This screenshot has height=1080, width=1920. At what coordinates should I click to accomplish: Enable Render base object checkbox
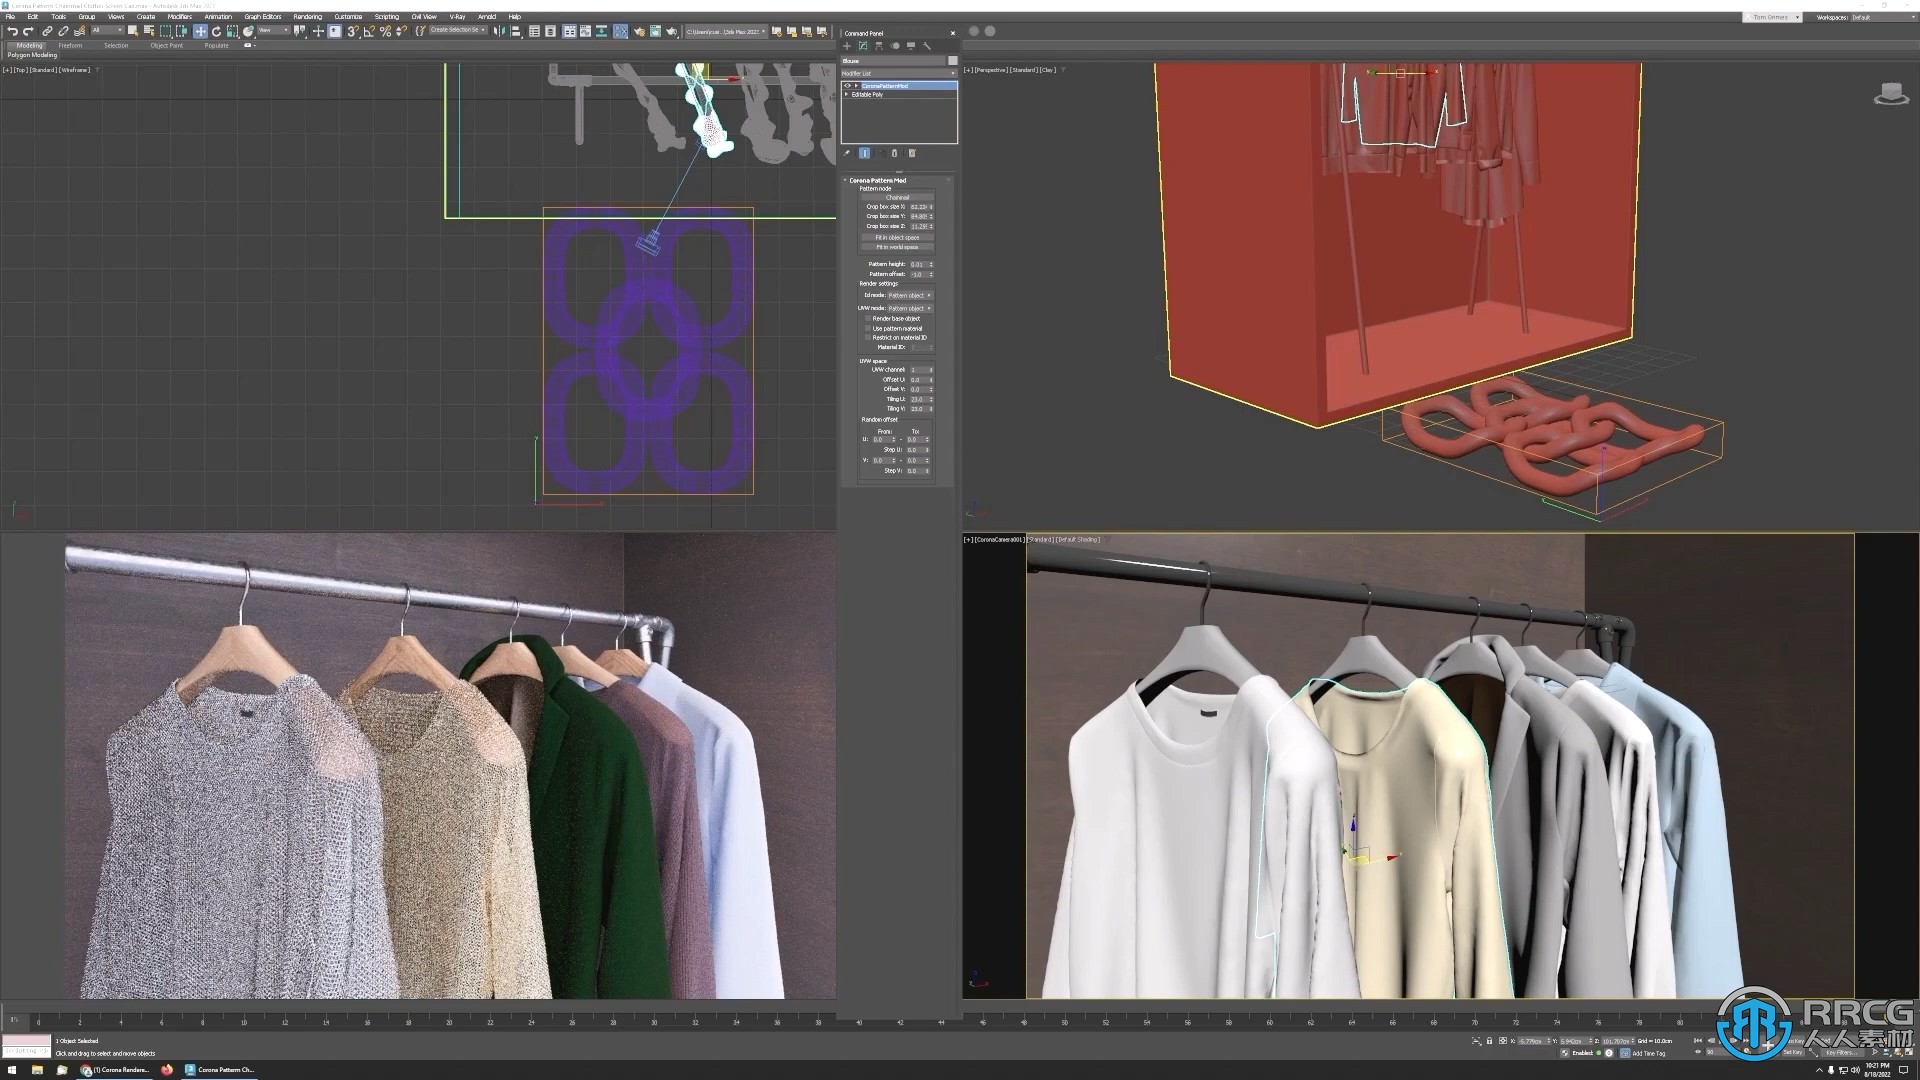[867, 318]
